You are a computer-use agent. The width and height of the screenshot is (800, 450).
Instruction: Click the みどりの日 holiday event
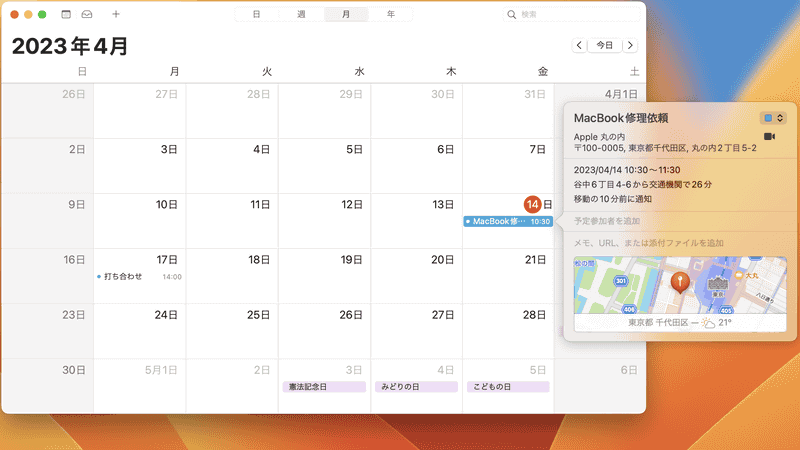[x=416, y=387]
